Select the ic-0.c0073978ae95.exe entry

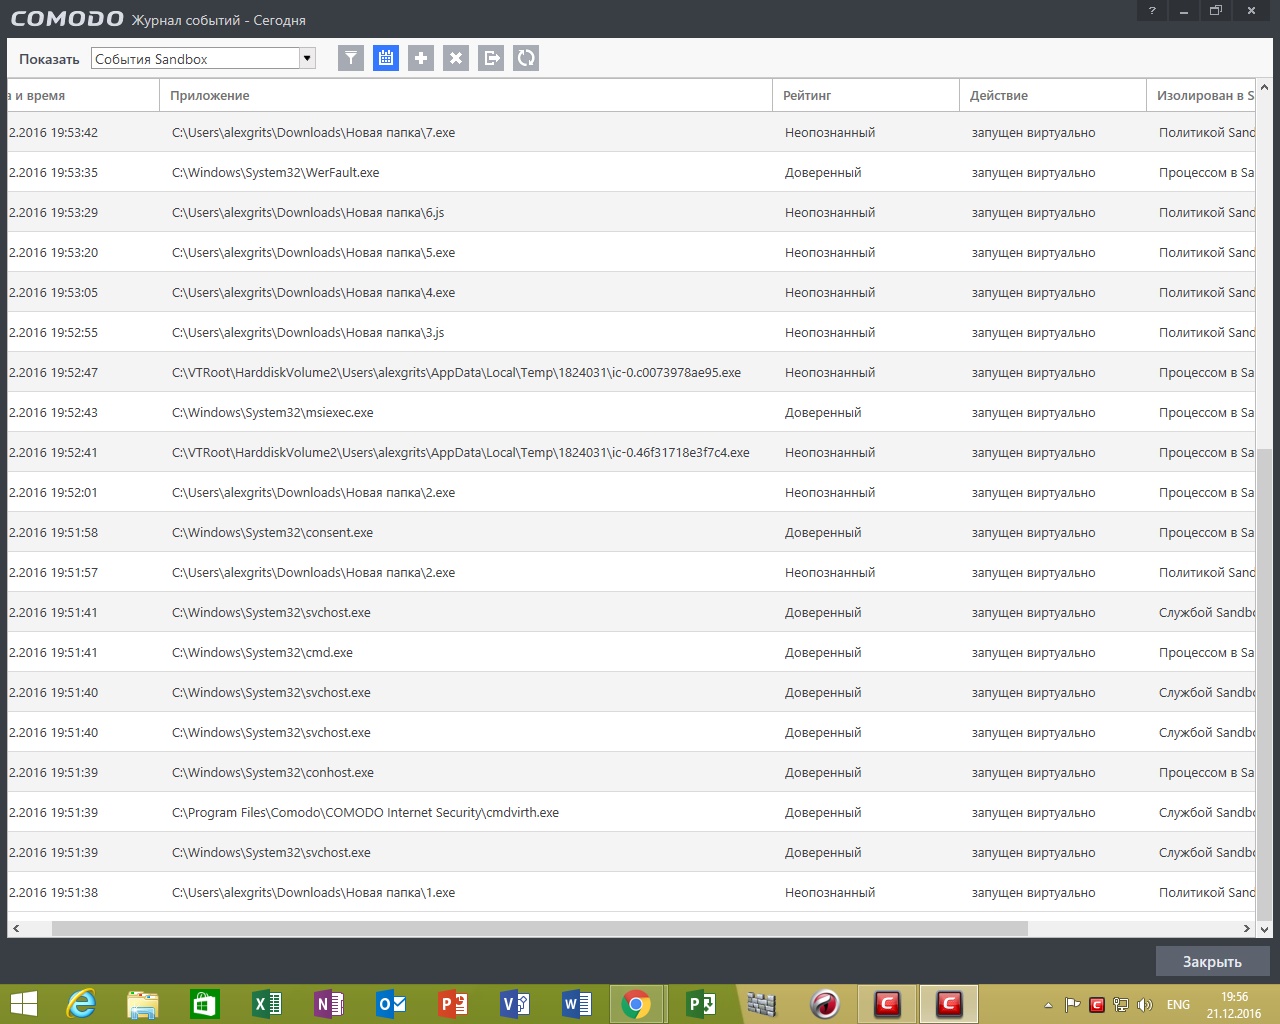[631, 372]
